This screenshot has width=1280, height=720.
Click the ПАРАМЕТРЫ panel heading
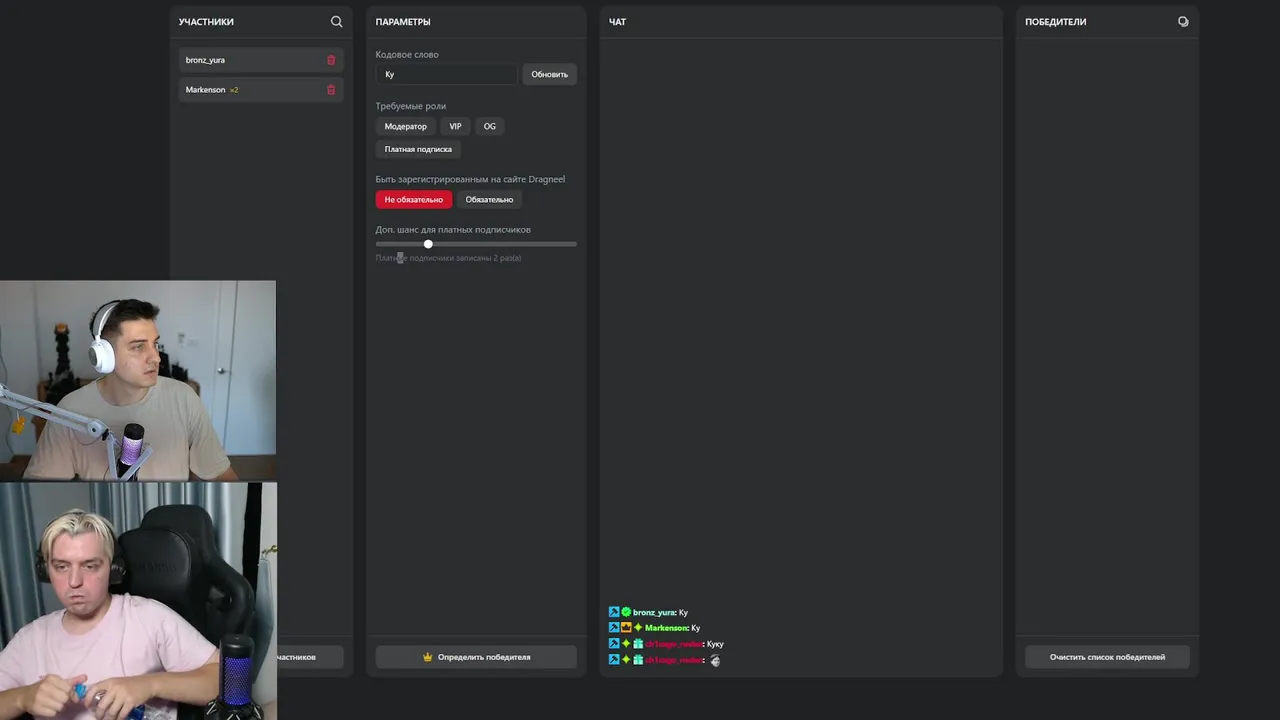[x=403, y=22]
